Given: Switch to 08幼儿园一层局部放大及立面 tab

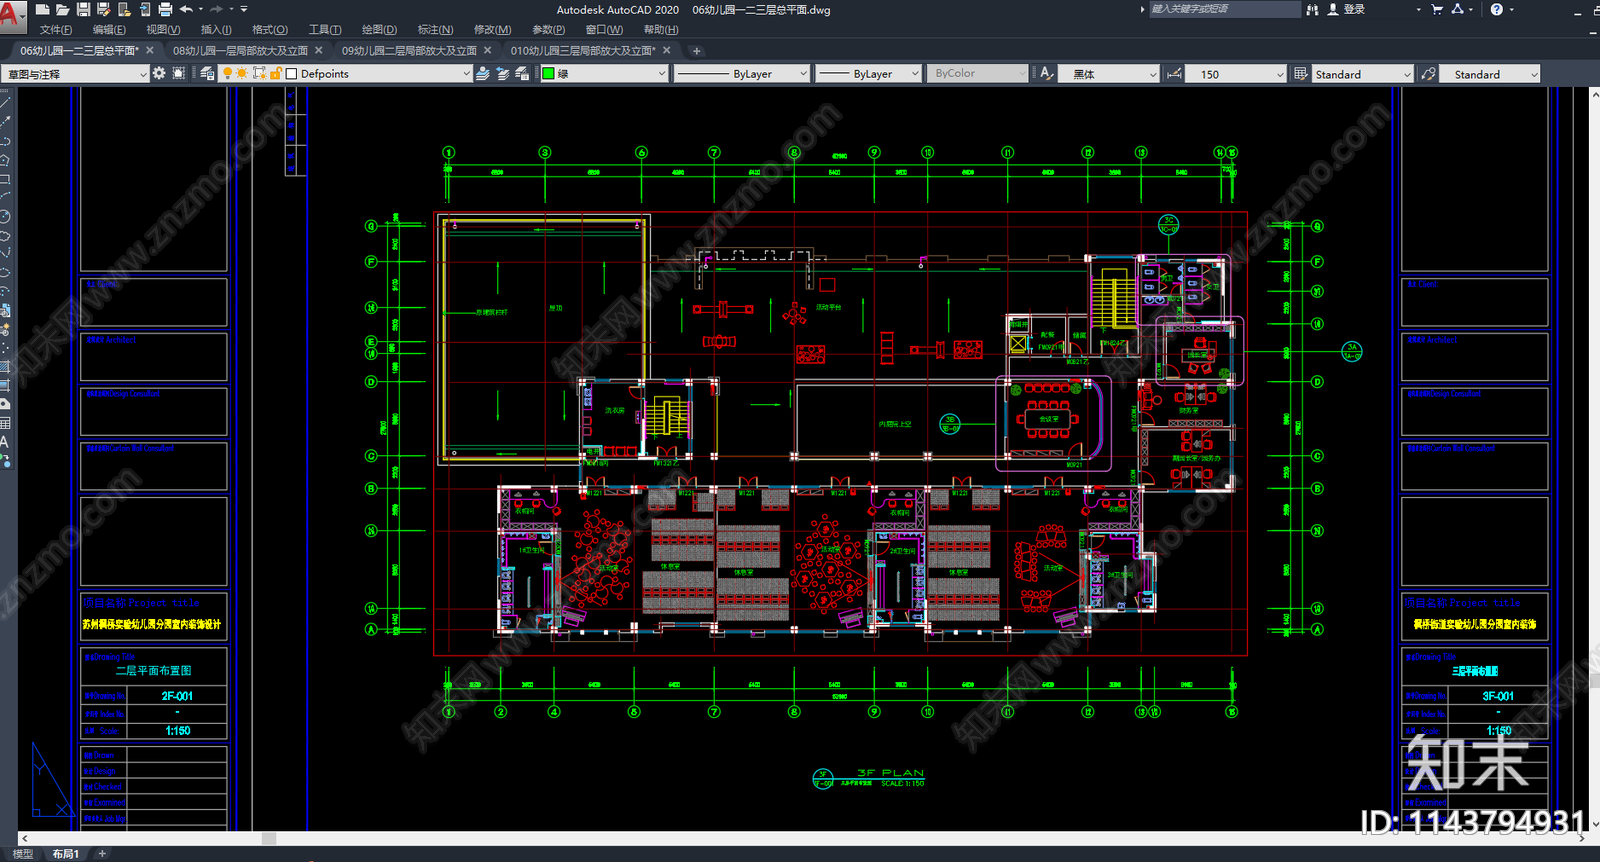Looking at the screenshot, I should [240, 50].
